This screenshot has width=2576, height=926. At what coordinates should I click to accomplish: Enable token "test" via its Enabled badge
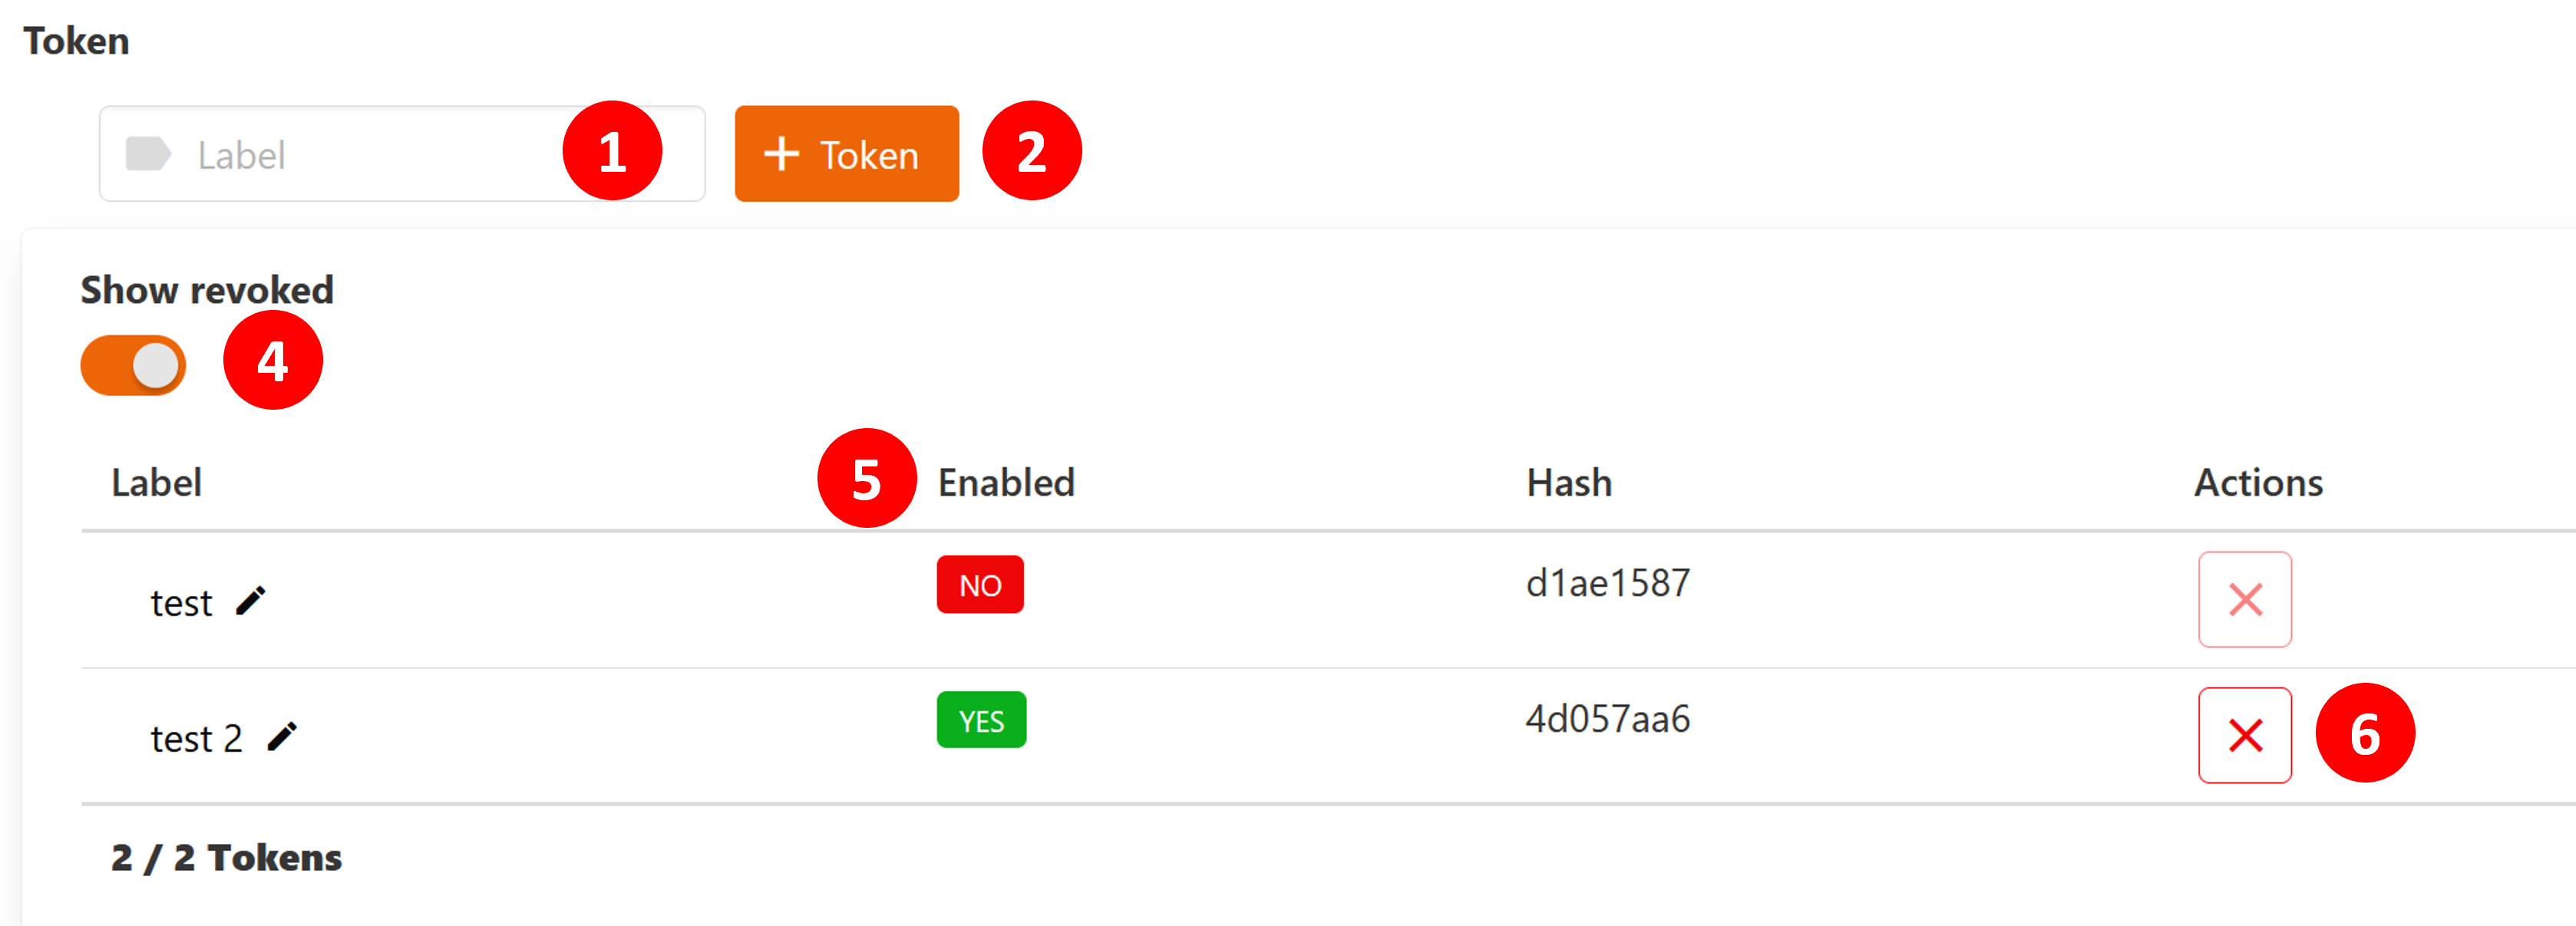(980, 584)
